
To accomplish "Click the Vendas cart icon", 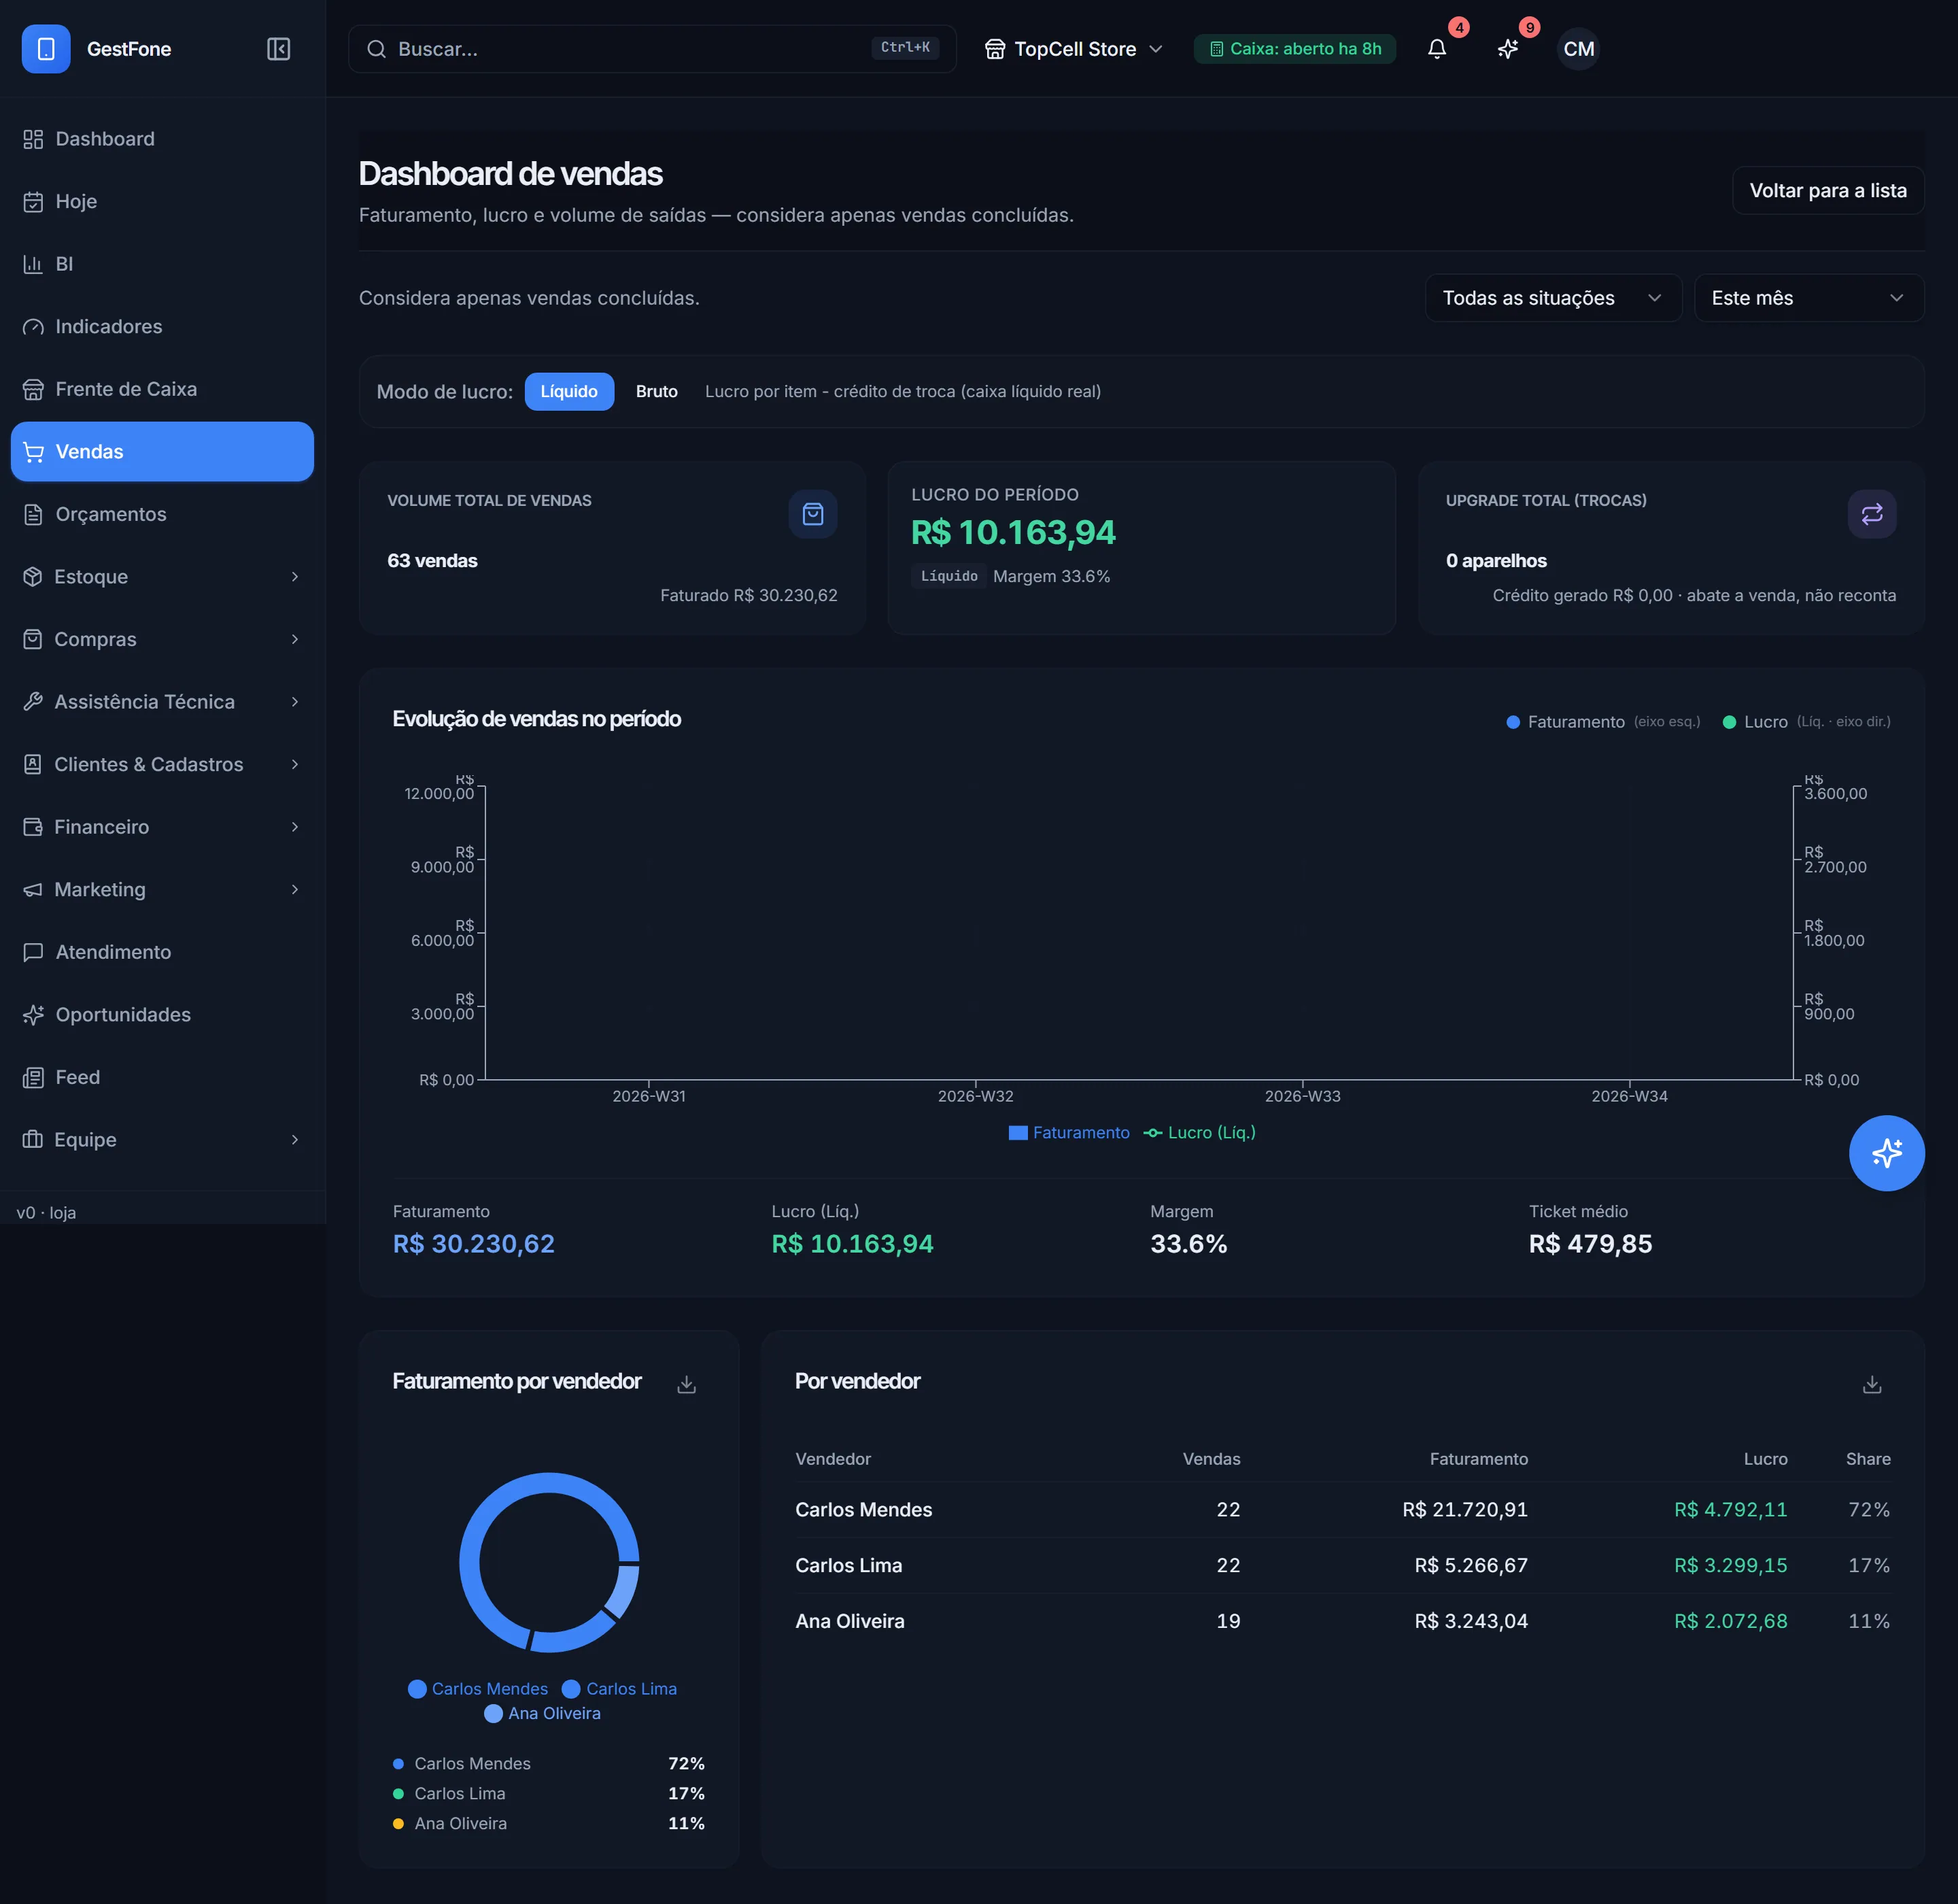I will click(33, 452).
